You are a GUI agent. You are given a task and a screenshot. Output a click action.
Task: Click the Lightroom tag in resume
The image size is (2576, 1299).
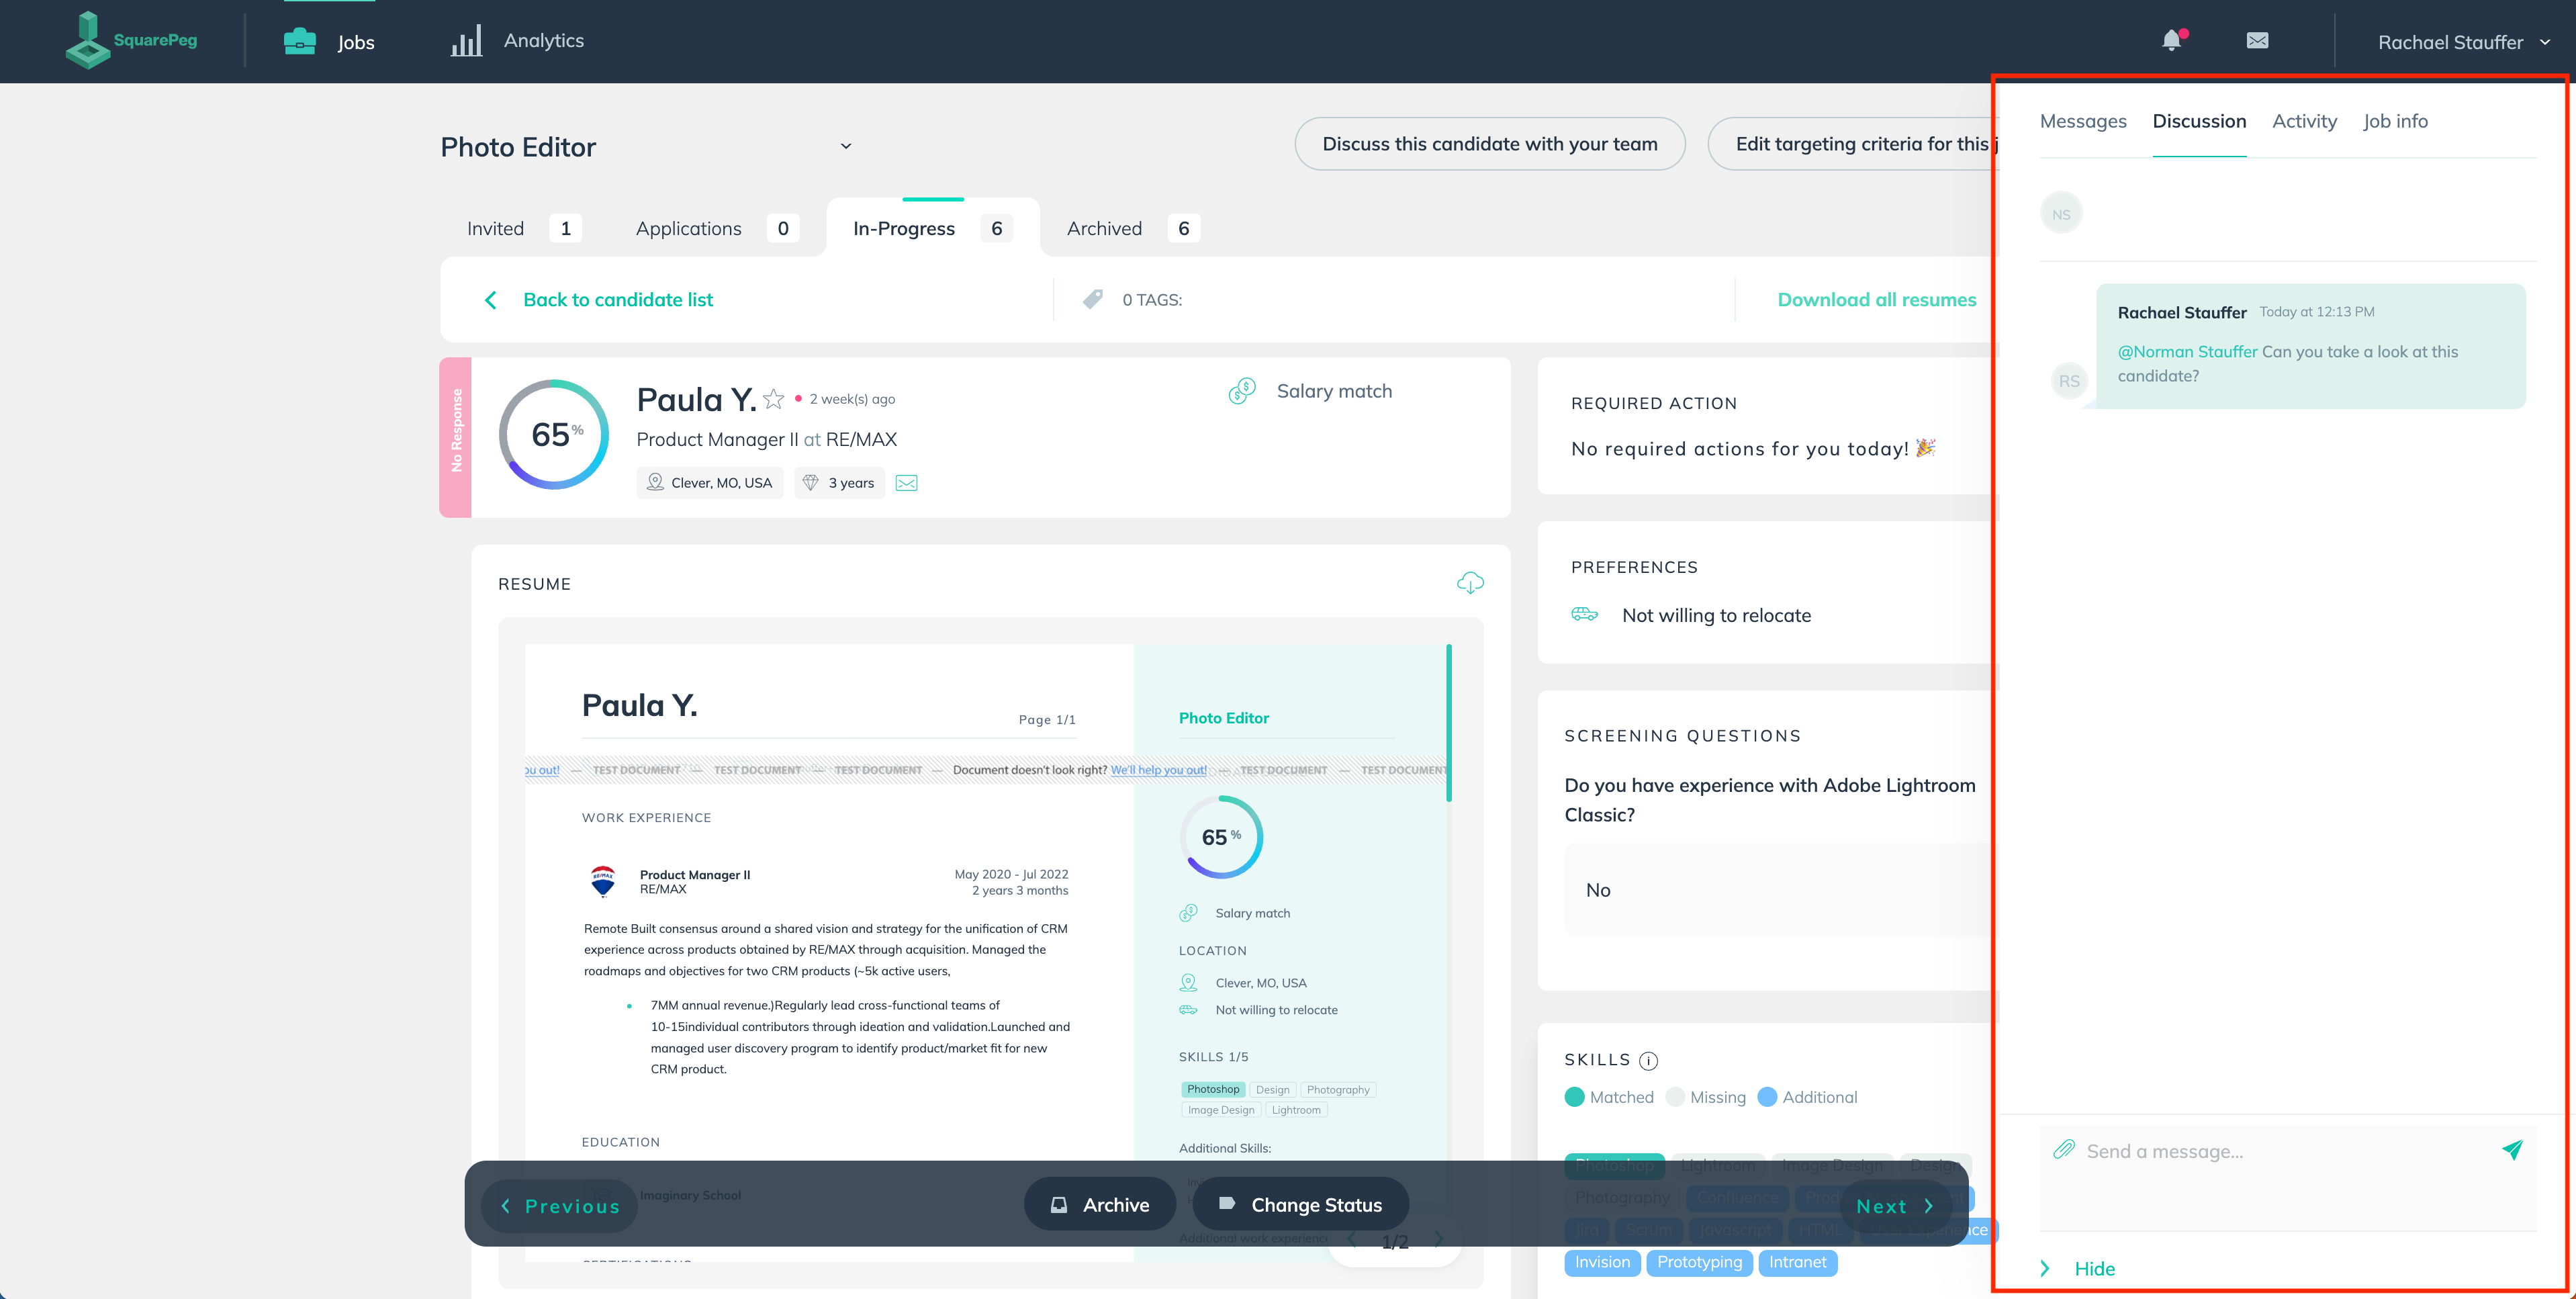(x=1296, y=1110)
